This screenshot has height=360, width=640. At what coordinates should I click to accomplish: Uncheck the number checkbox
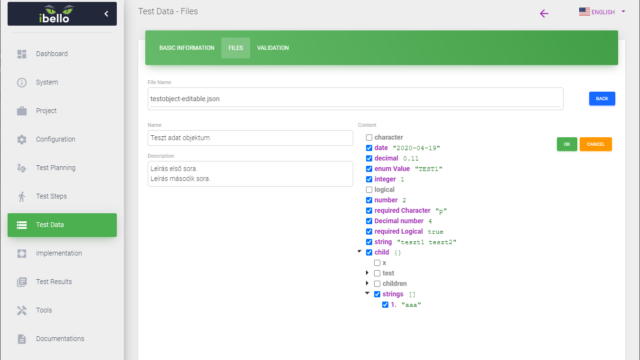369,200
